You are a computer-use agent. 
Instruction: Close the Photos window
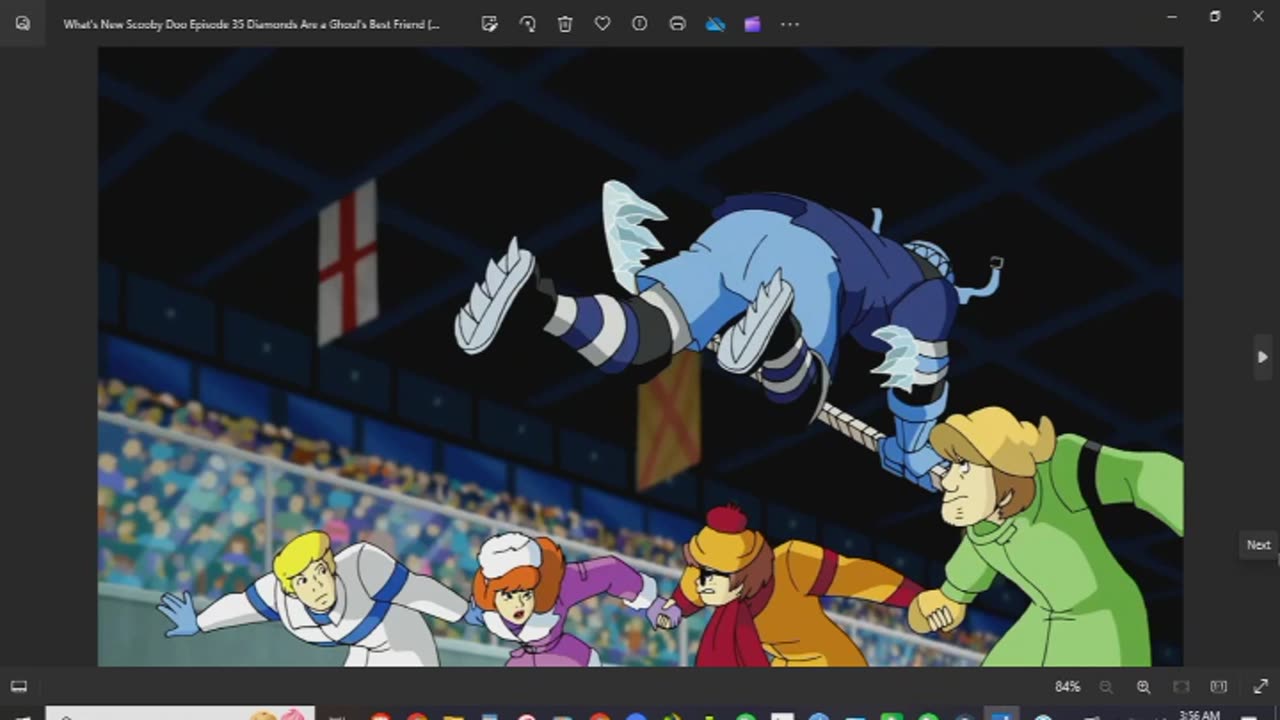click(x=1258, y=16)
